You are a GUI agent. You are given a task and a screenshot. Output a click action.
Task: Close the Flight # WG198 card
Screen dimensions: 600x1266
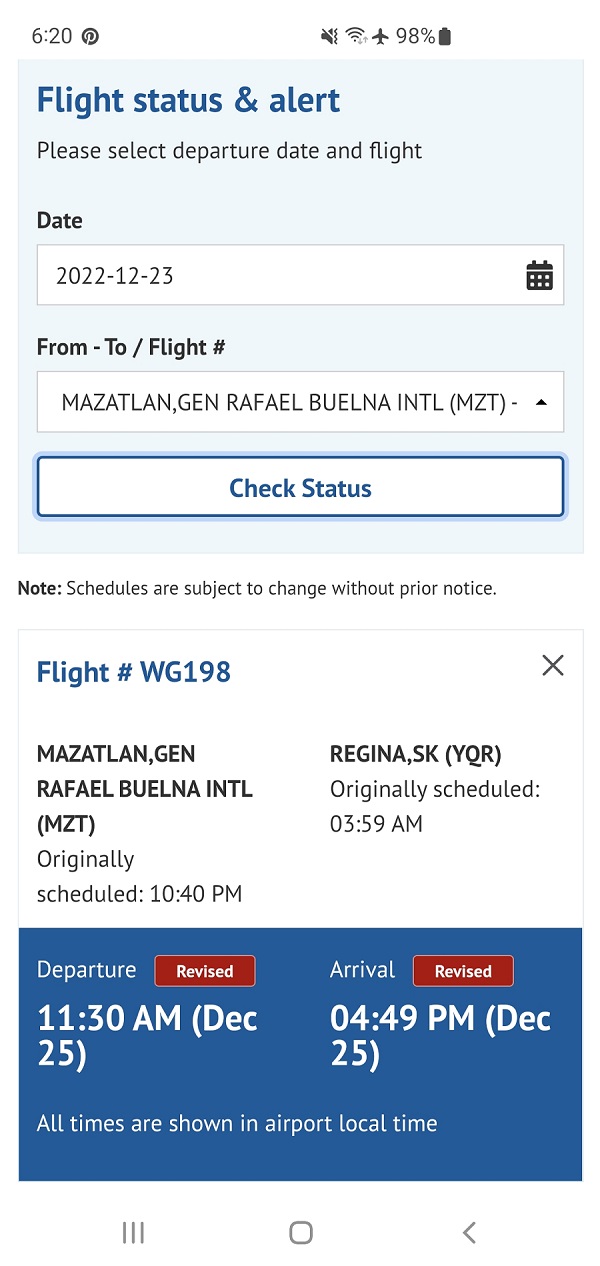point(552,666)
